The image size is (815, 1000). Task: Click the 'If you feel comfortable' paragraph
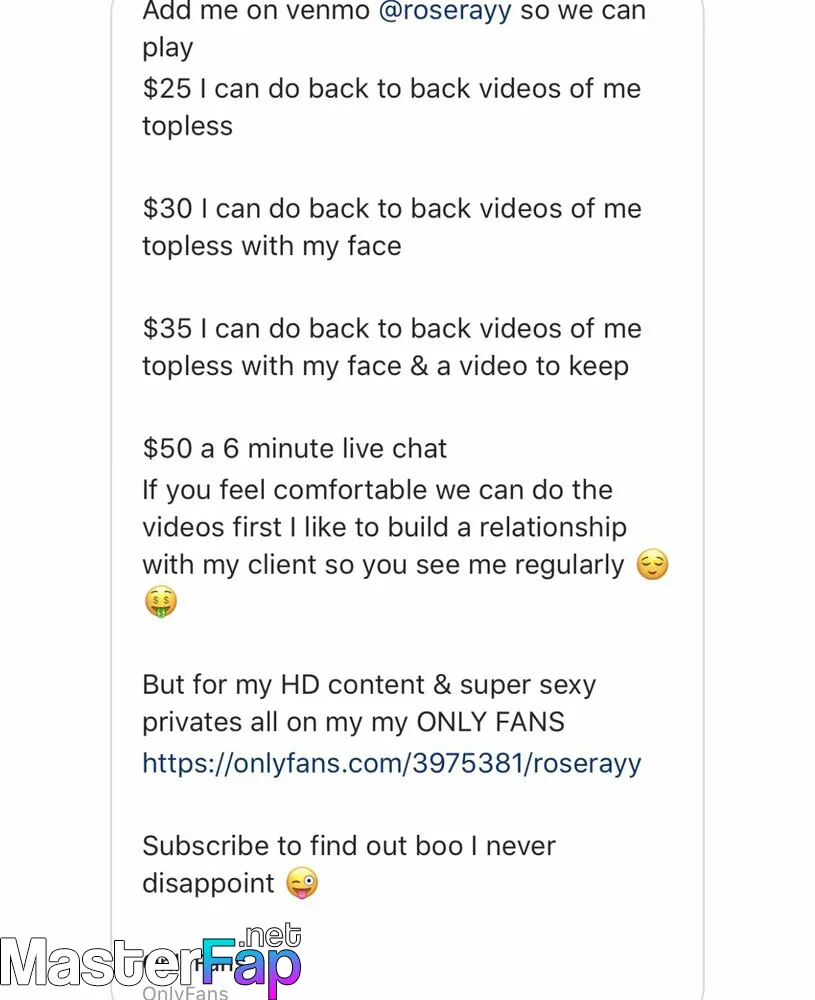pyautogui.click(x=406, y=546)
